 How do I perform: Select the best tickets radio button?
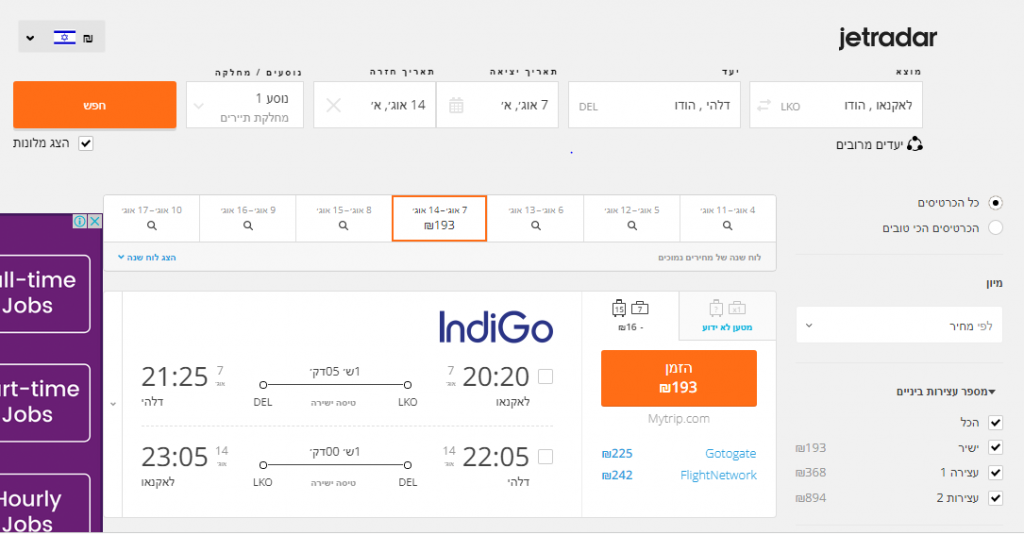tap(995, 228)
